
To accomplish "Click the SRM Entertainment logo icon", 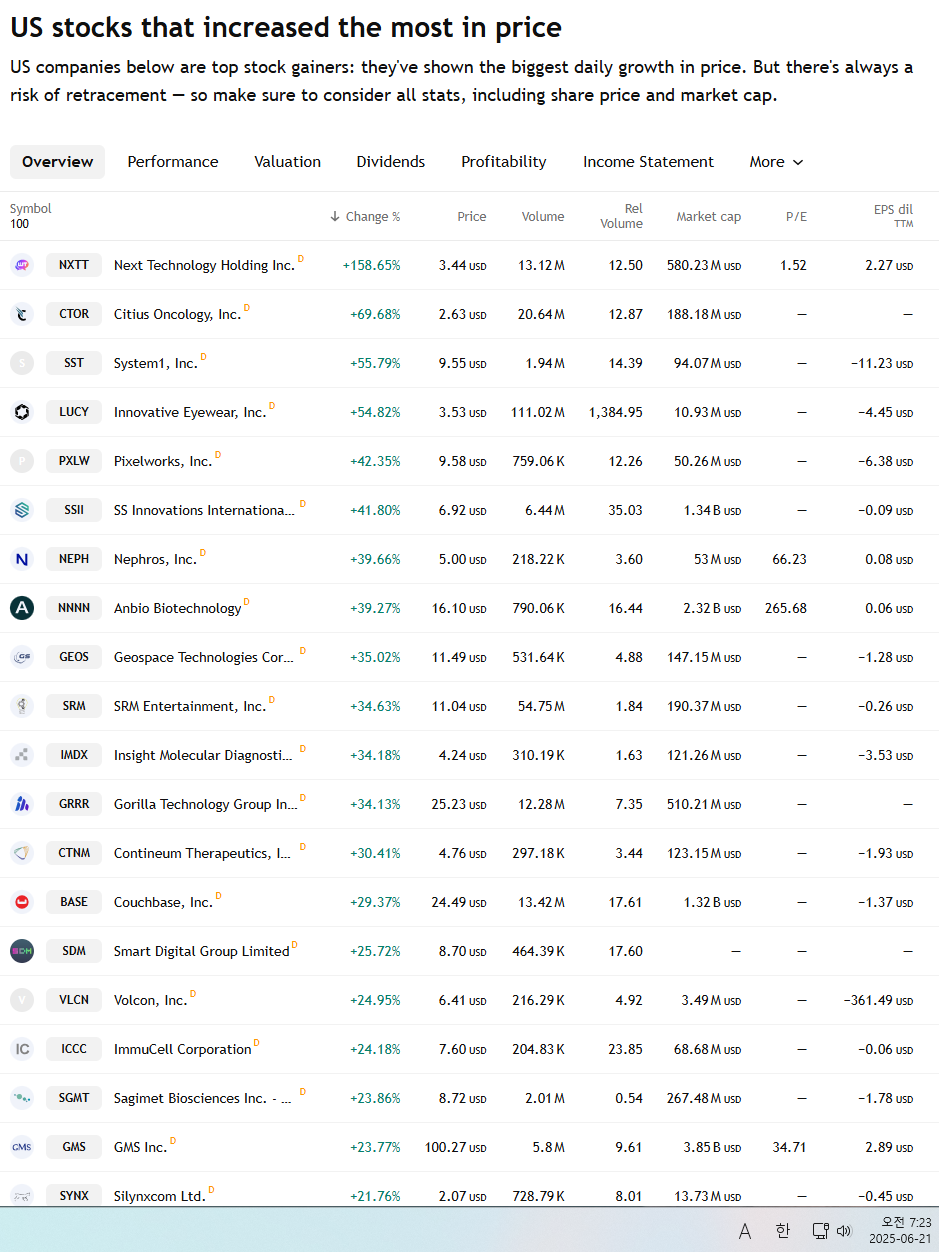I will tap(22, 706).
